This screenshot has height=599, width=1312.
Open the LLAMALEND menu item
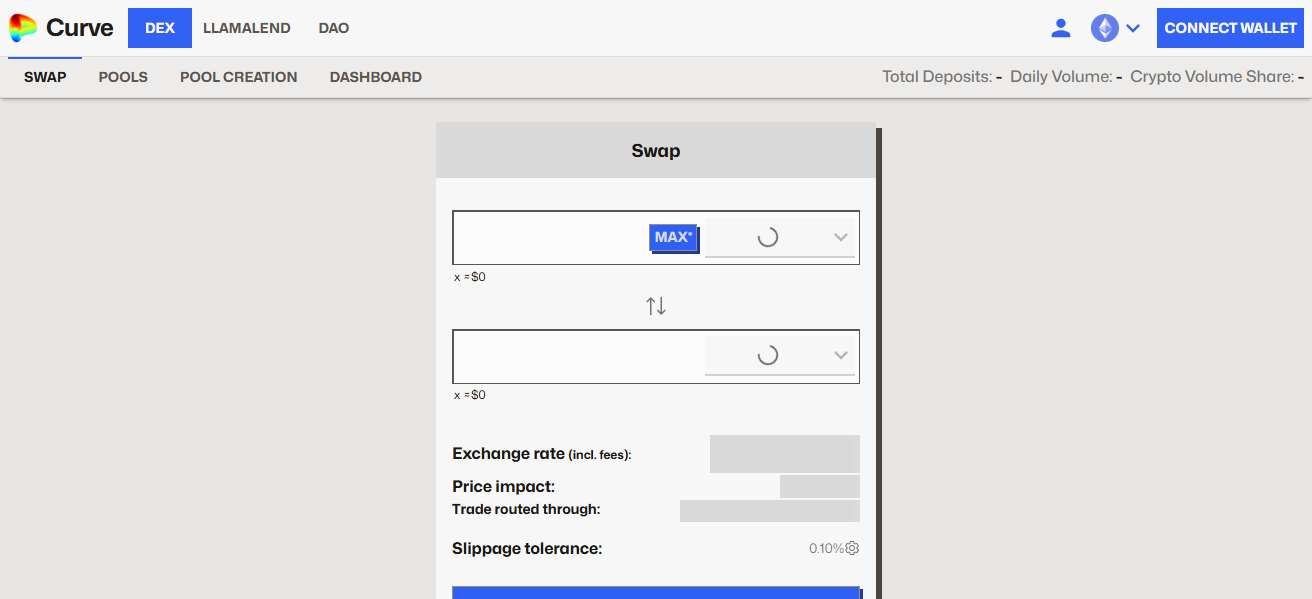246,27
